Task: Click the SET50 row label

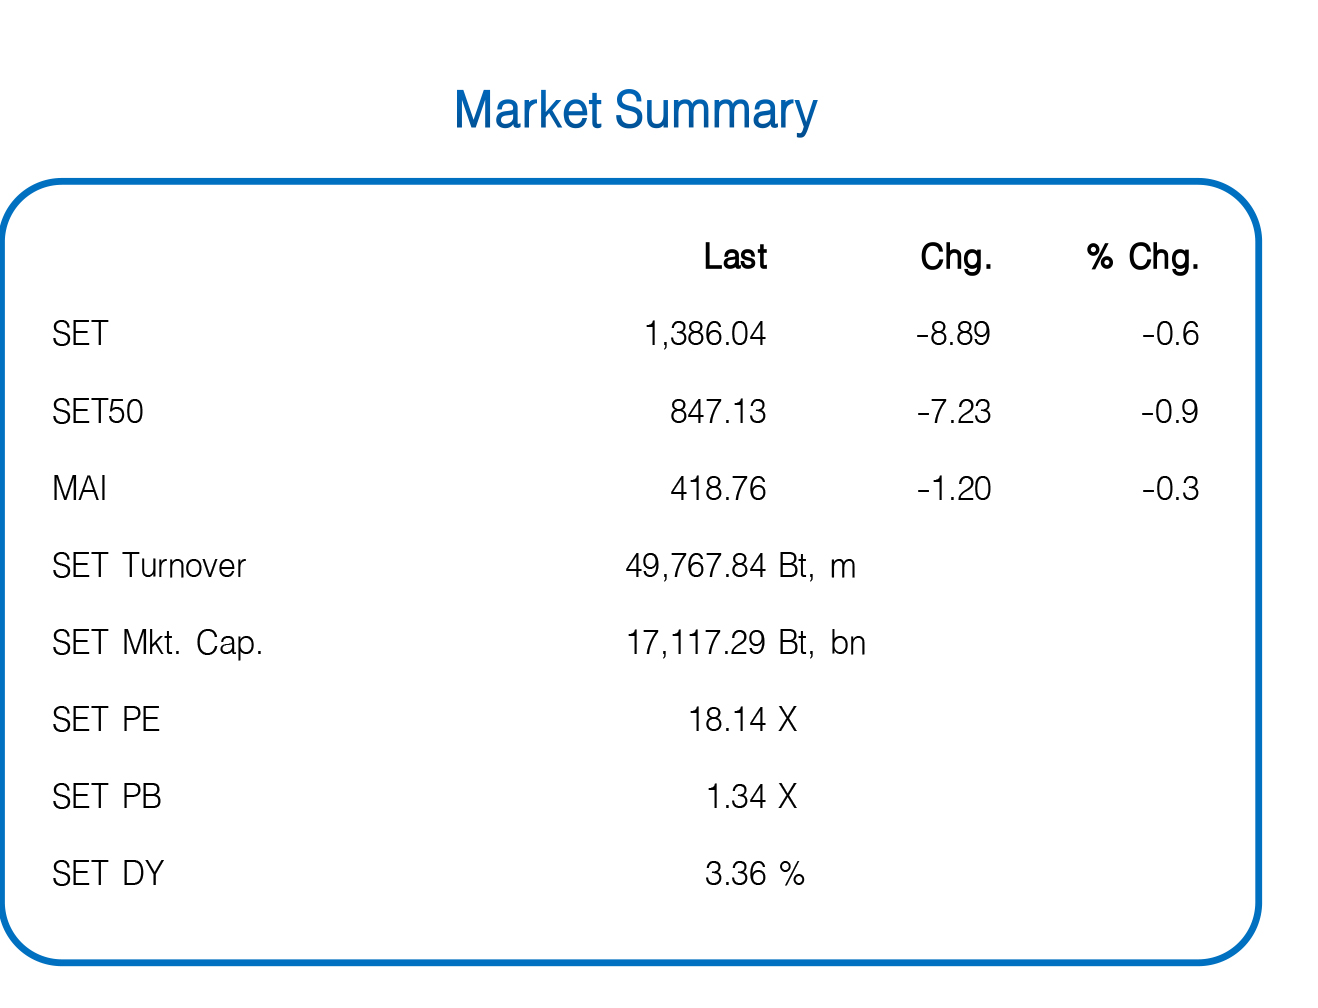Action: point(98,412)
